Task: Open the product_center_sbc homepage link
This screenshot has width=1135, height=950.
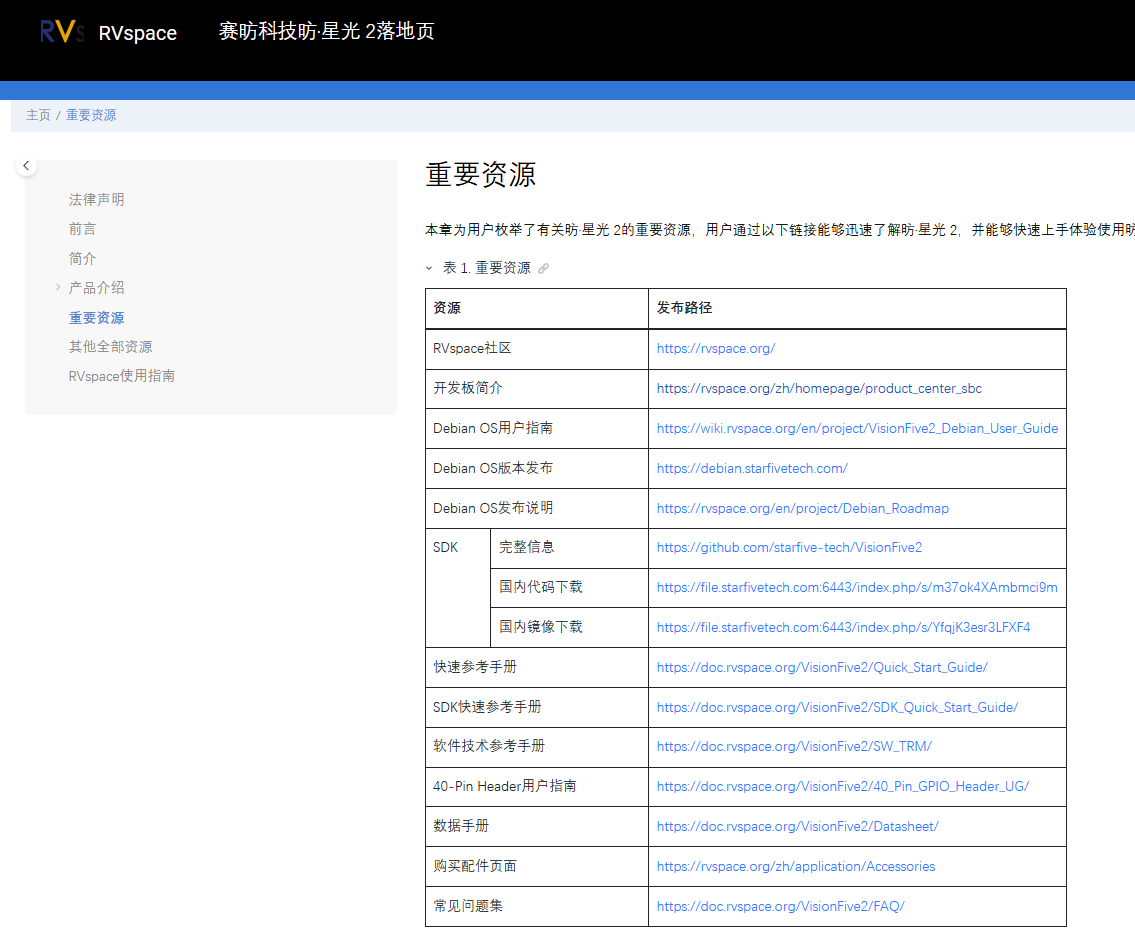Action: [x=819, y=388]
